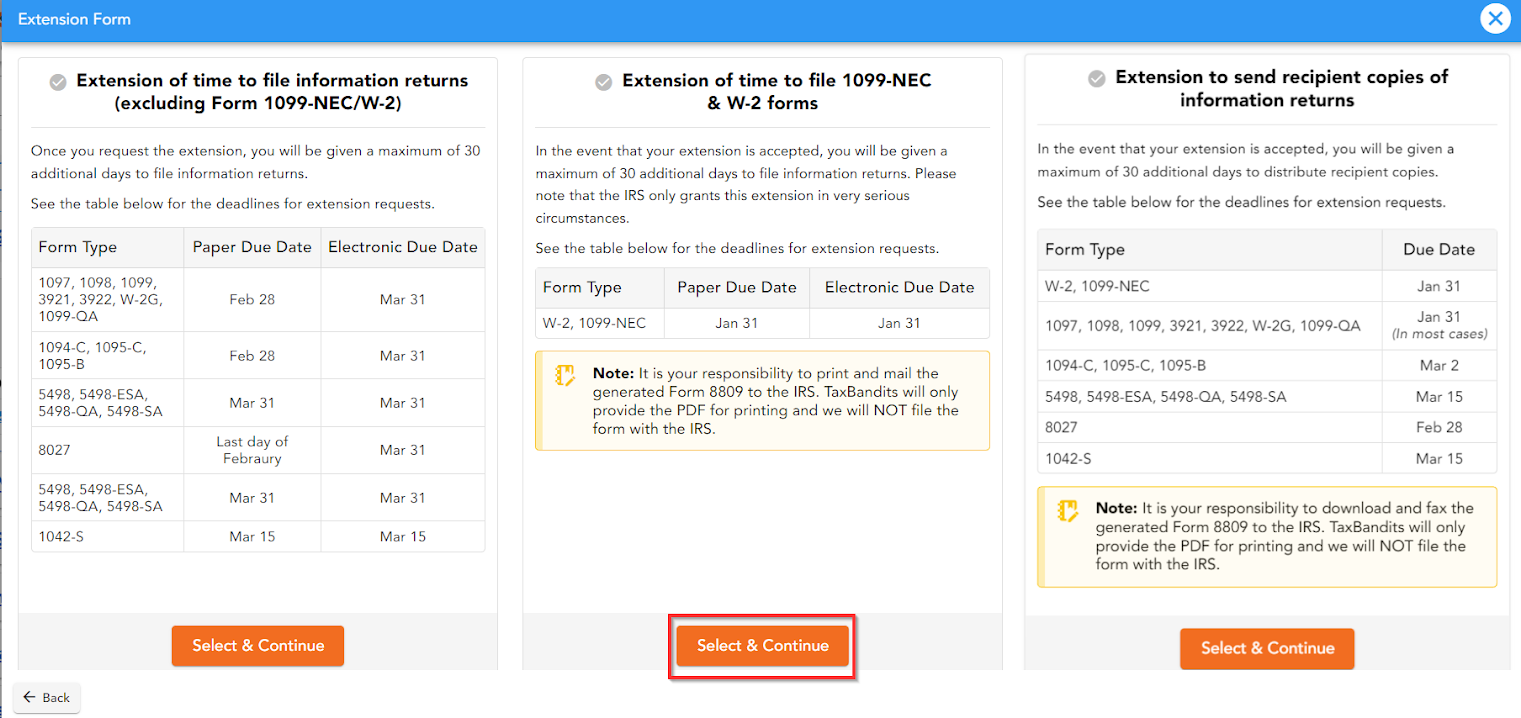Go back using the Back button
This screenshot has width=1521, height=718.
click(x=47, y=698)
